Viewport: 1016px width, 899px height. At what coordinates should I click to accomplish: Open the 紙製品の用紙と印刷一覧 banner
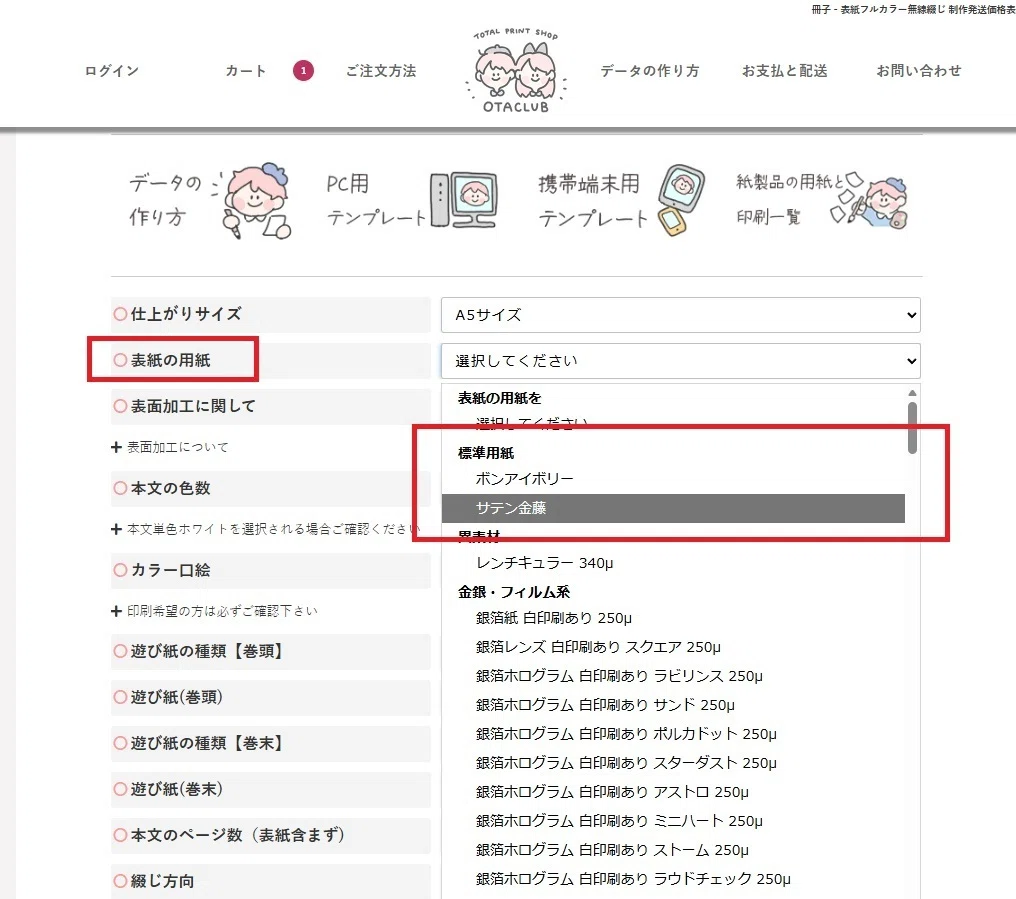(822, 200)
